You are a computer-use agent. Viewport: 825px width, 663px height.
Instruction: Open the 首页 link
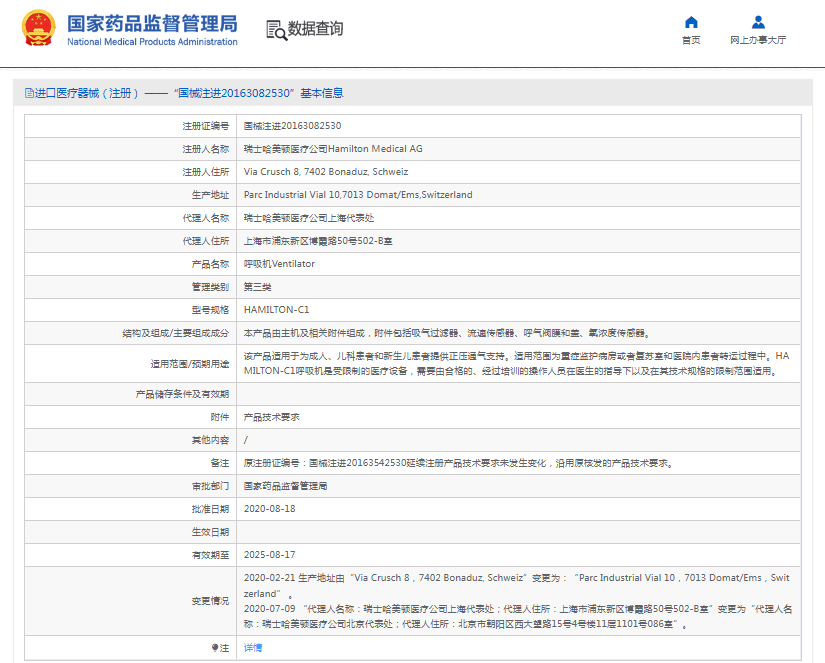pos(691,40)
